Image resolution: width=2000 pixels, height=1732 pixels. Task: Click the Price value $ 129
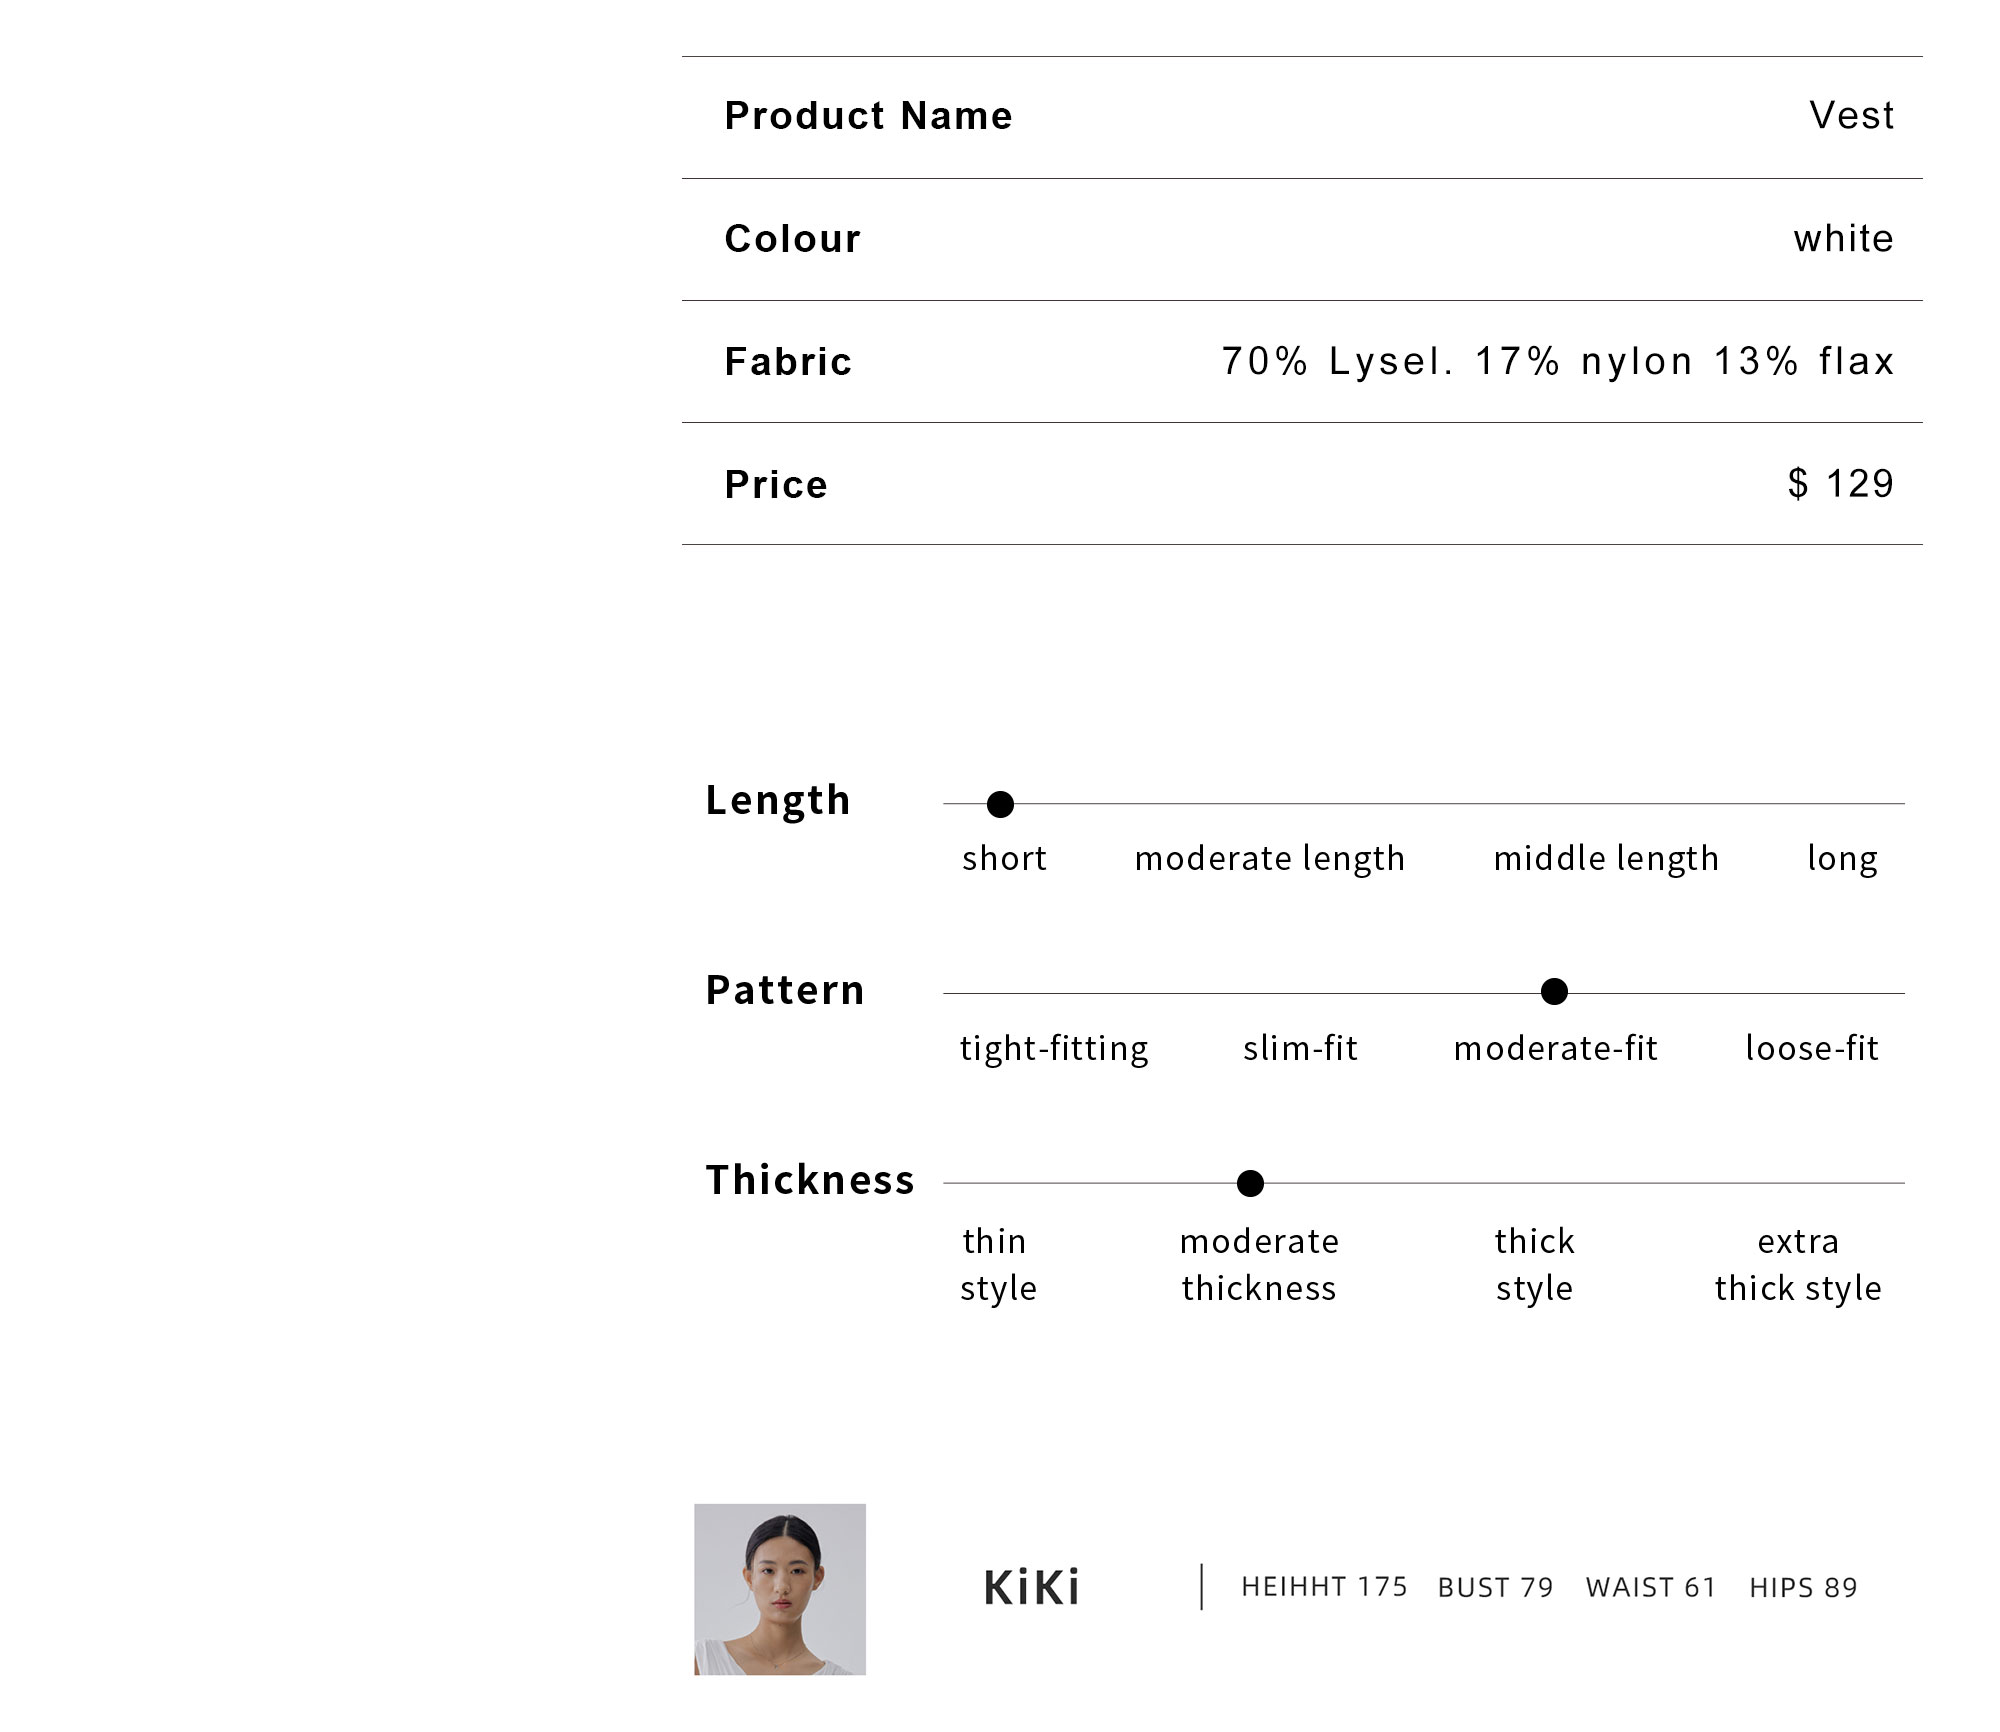1841,484
